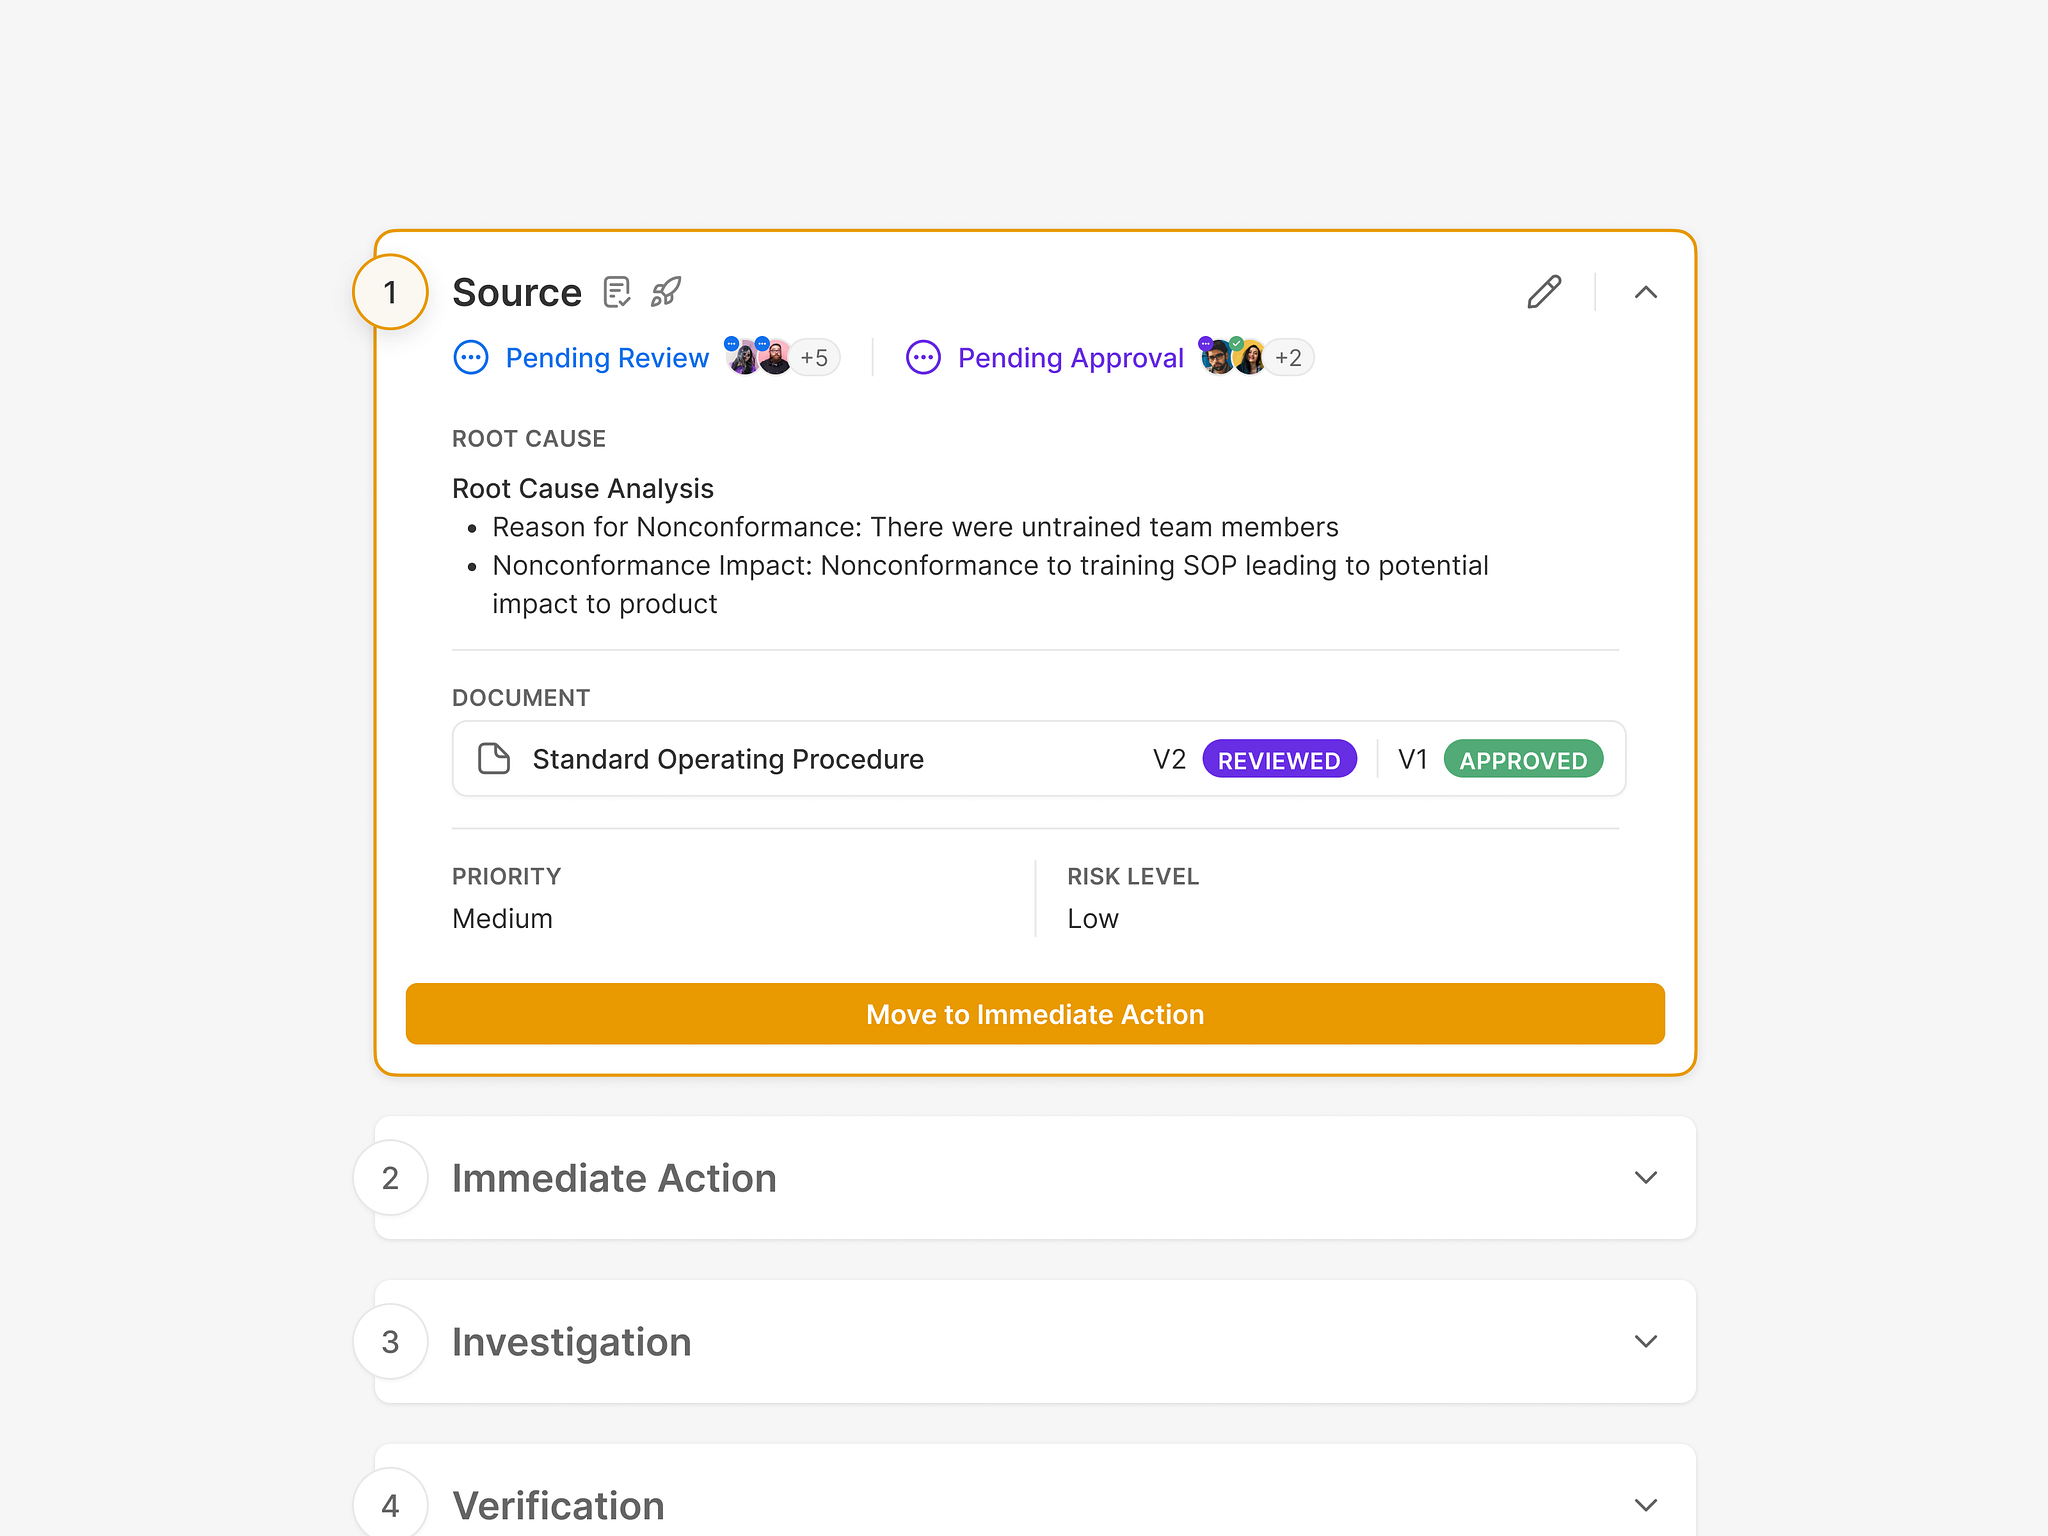The width and height of the screenshot is (2048, 1536).
Task: Click the Pending Review status dots icon
Action: click(x=470, y=357)
